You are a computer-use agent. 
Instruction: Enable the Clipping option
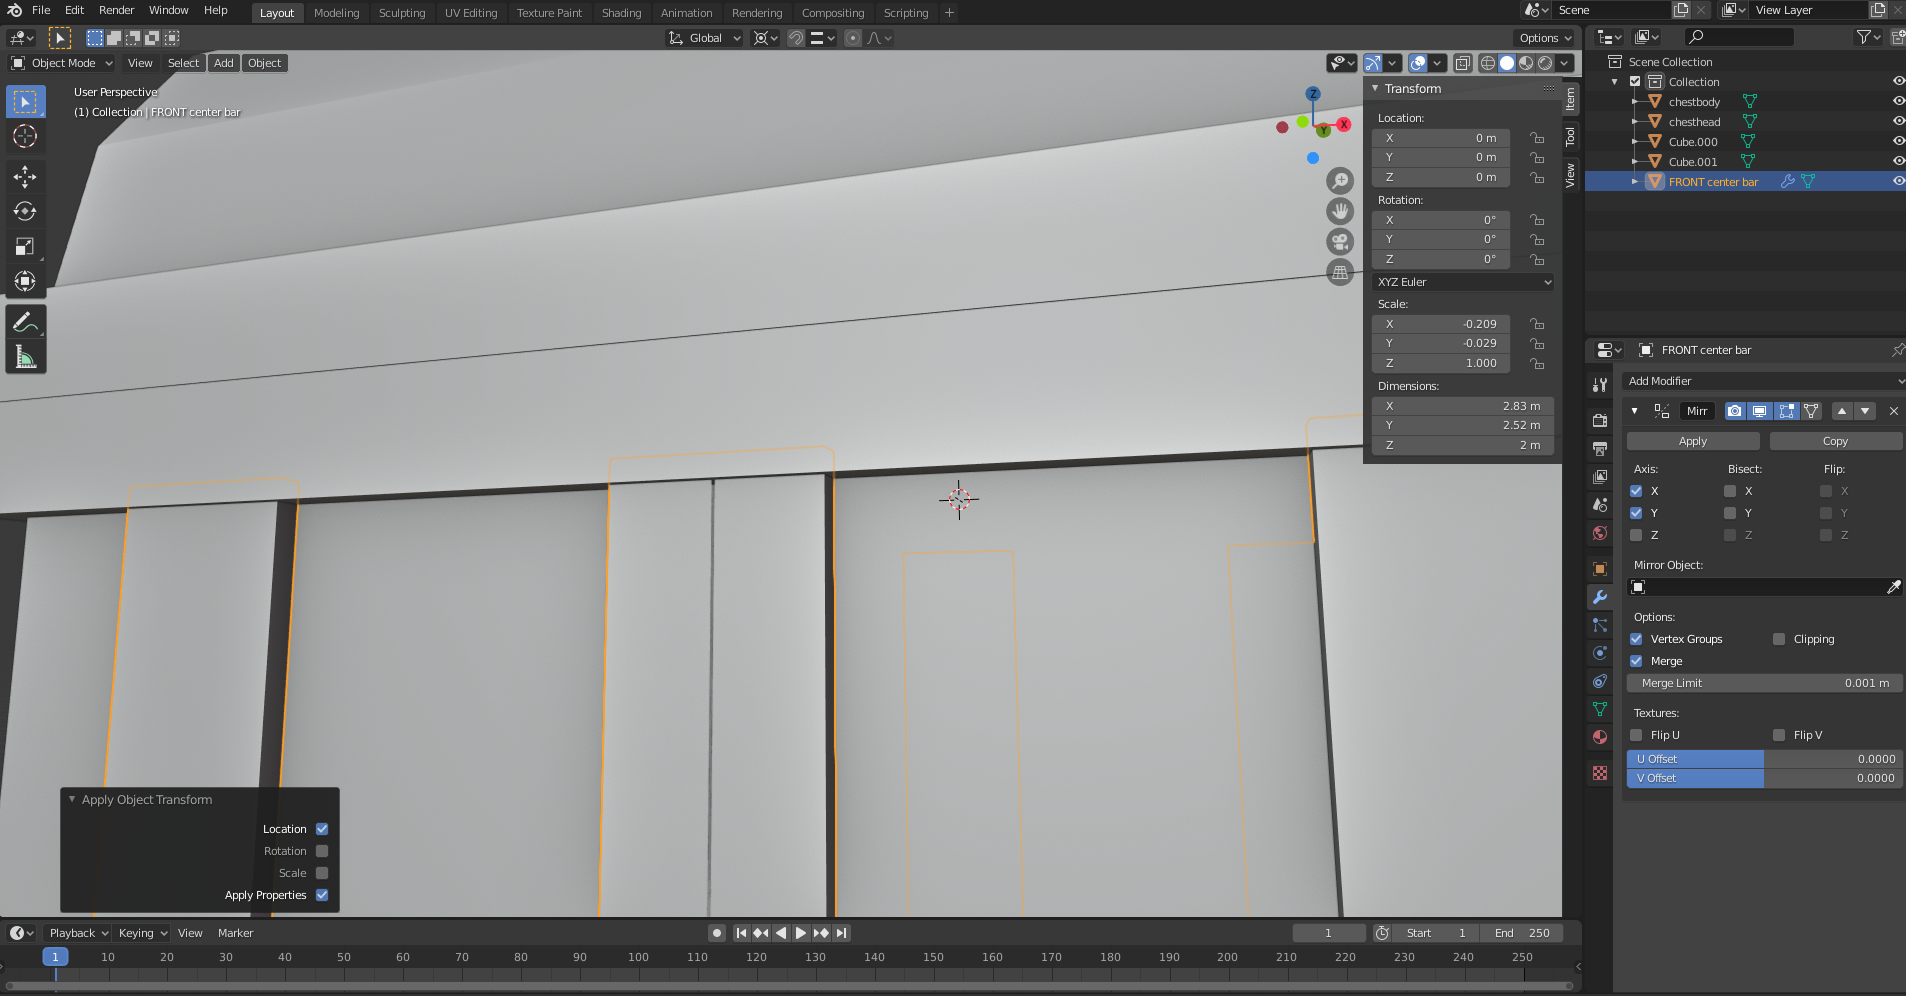1779,639
